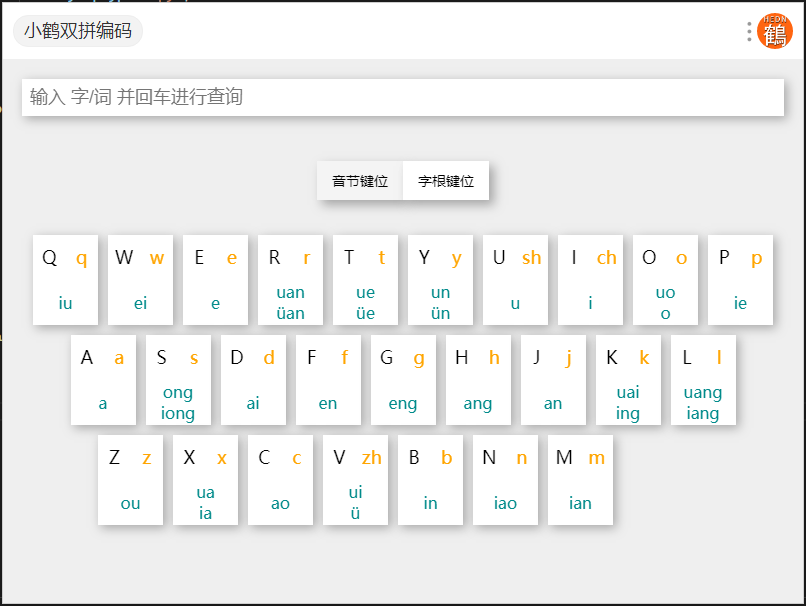This screenshot has height=606, width=806.
Task: Switch to the 字根键位 tab
Action: coord(446,181)
